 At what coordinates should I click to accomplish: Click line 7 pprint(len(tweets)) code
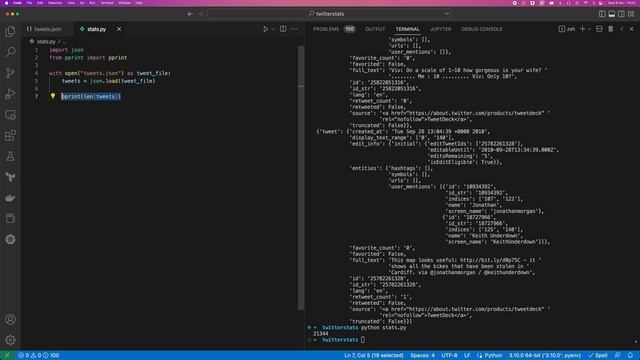[x=91, y=96]
